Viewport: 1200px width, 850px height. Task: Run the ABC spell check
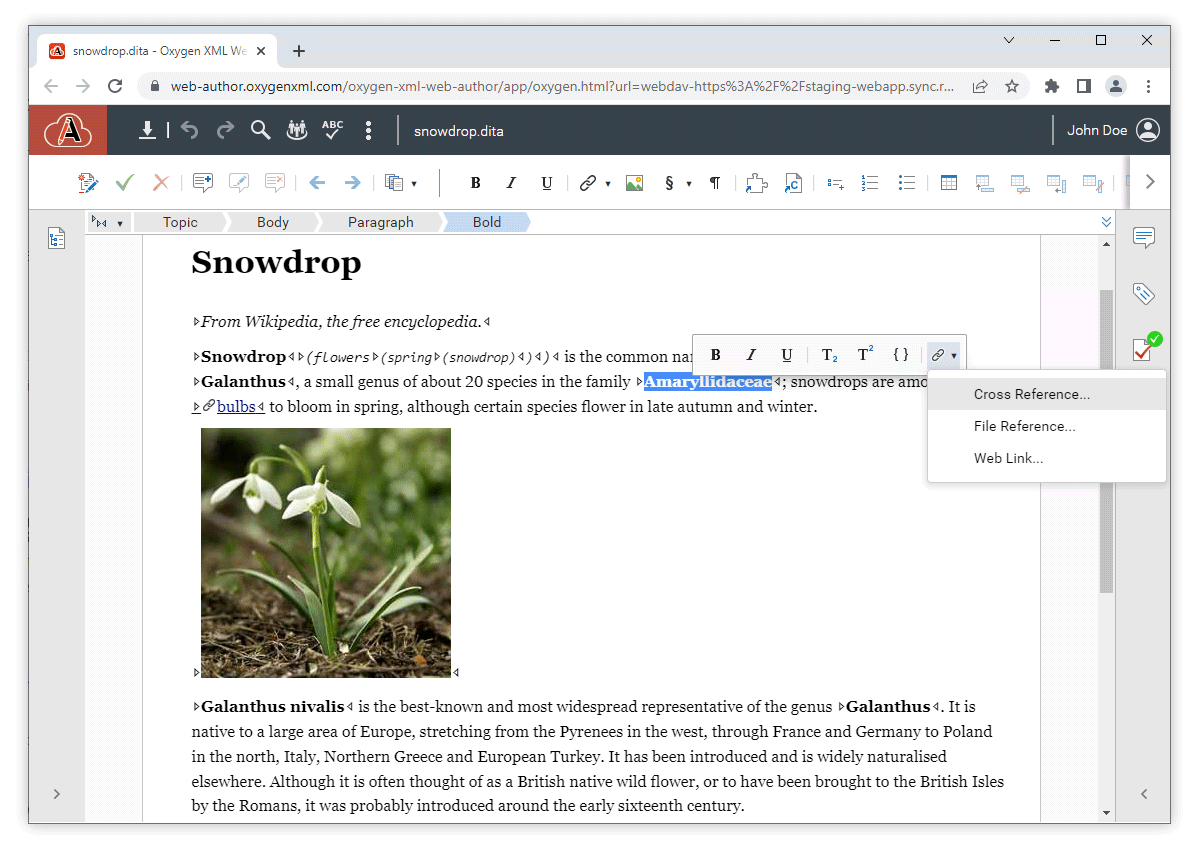click(x=332, y=130)
